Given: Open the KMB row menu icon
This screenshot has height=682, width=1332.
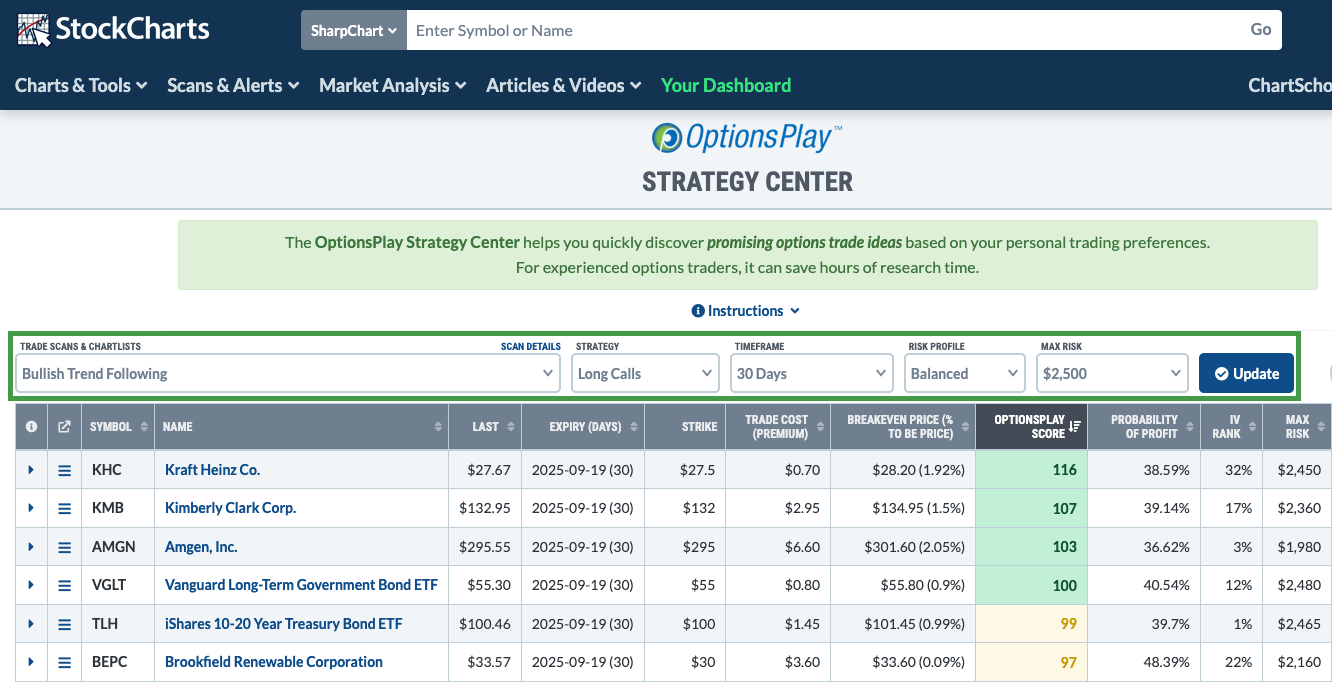Looking at the screenshot, I should coord(65,508).
